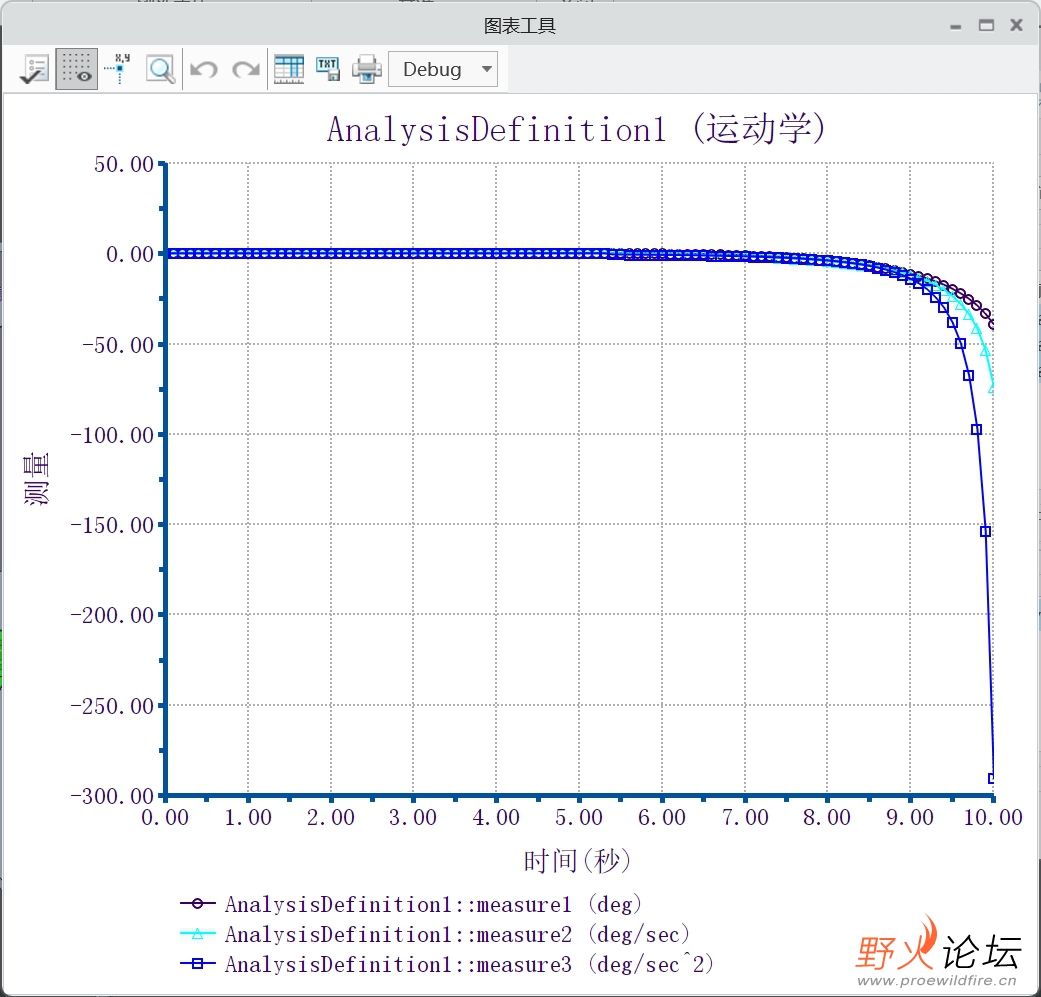The width and height of the screenshot is (1041, 997).
Task: Click the measure2 cyan triangle legend marker
Action: click(197, 933)
